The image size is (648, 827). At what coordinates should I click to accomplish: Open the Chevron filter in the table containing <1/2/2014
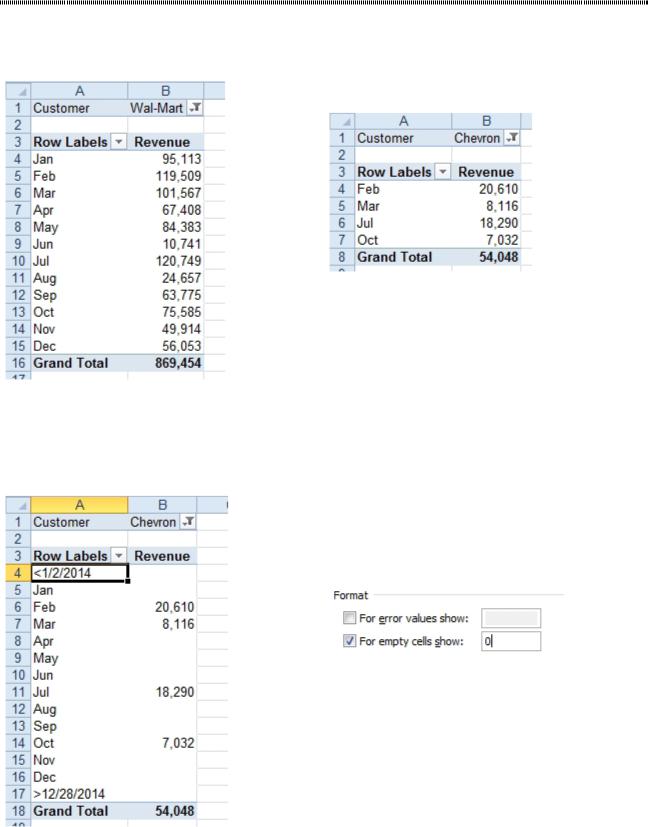pos(188,522)
